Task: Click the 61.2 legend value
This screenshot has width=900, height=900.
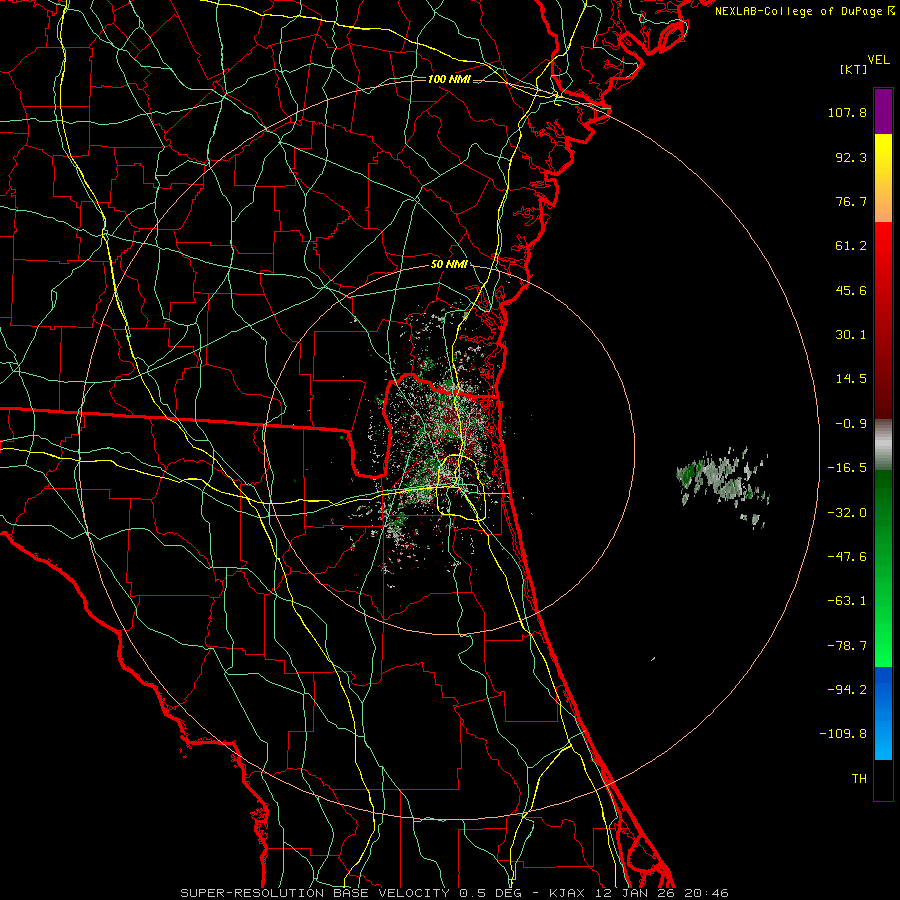Action: click(x=851, y=246)
